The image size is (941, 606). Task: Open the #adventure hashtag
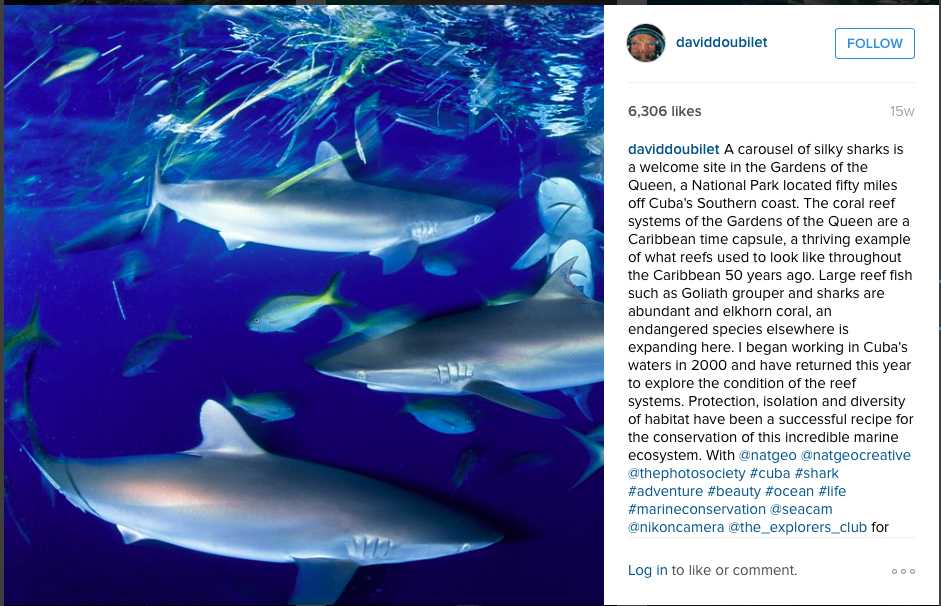point(665,491)
